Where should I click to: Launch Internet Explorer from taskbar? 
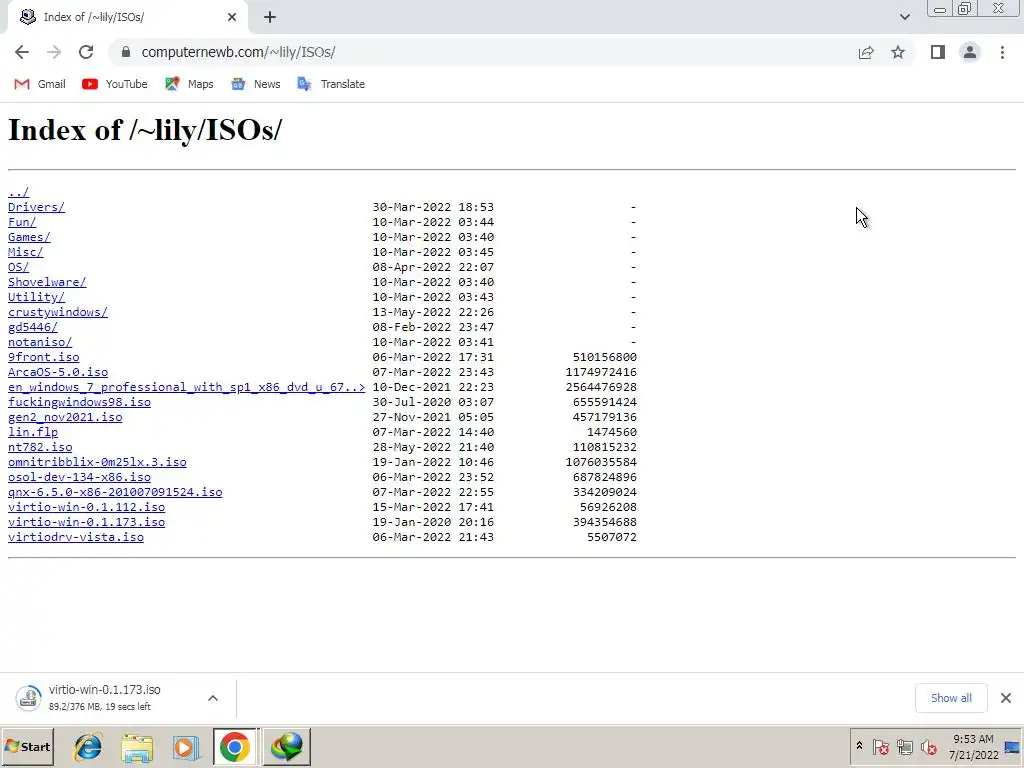[88, 747]
